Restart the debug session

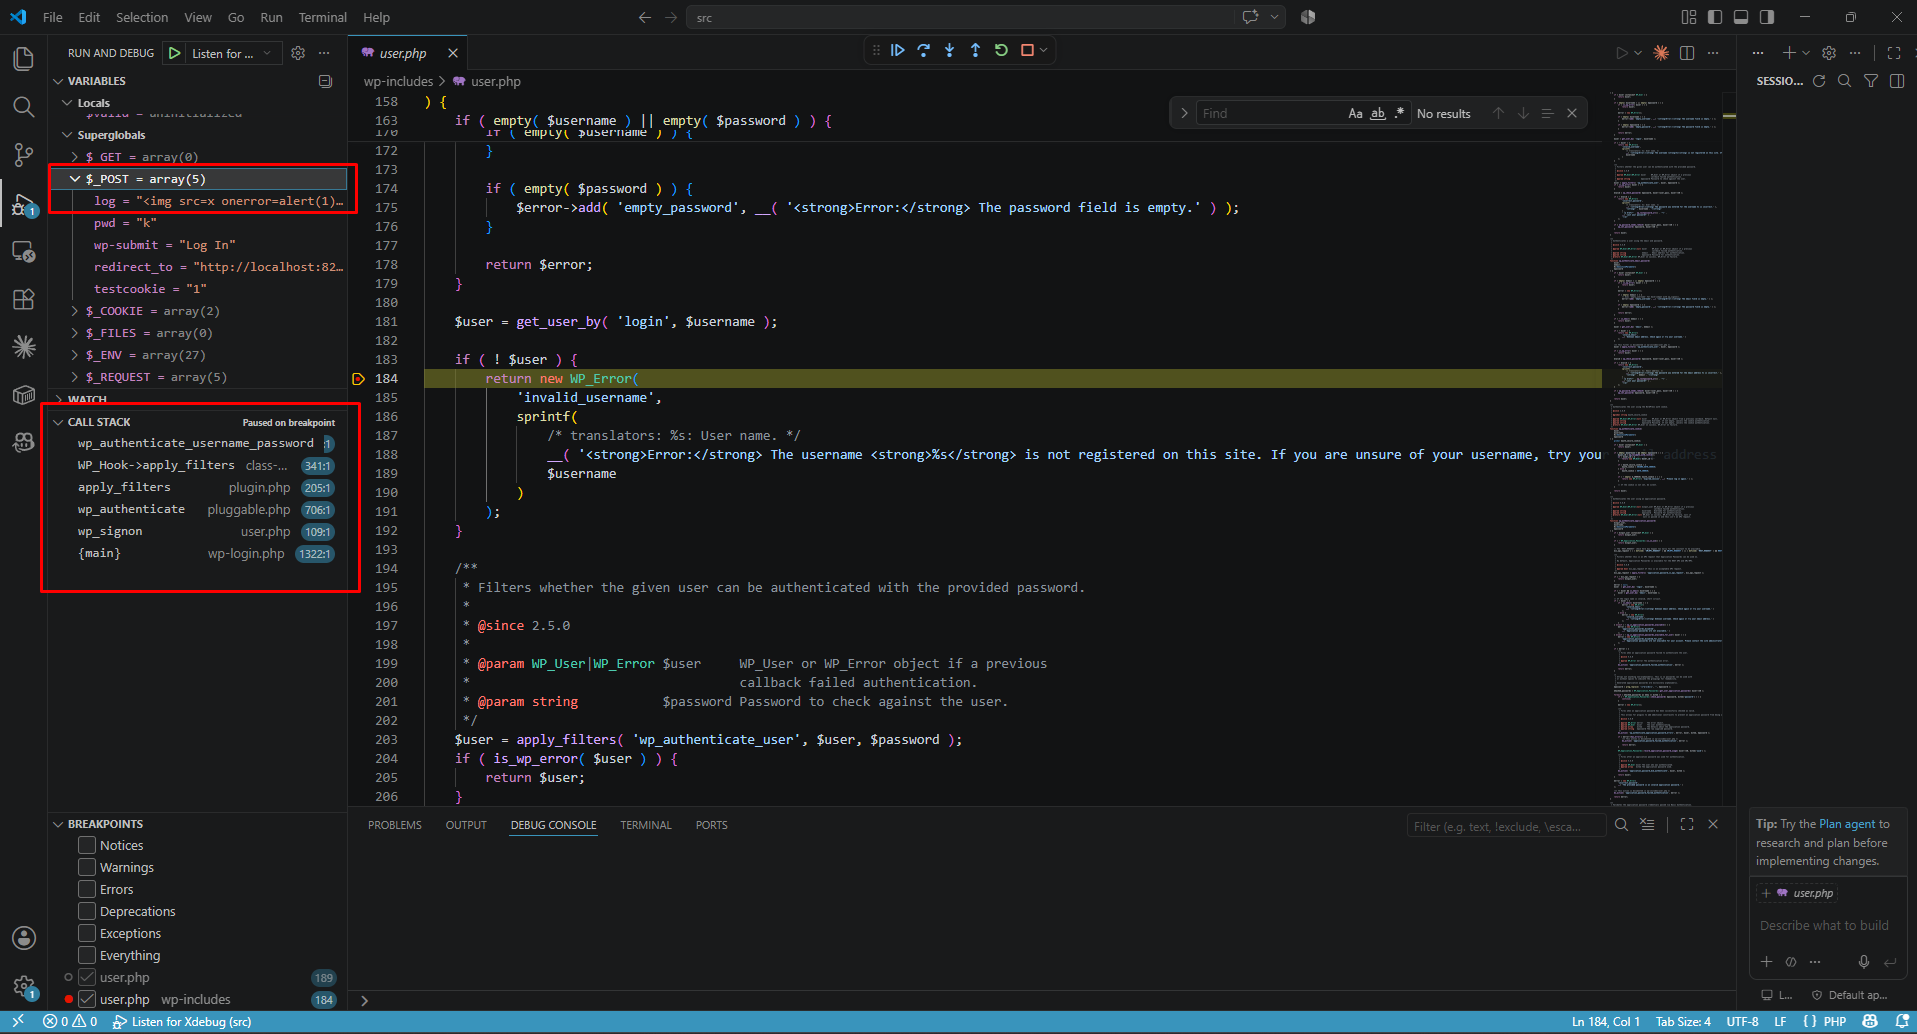pos(1001,50)
